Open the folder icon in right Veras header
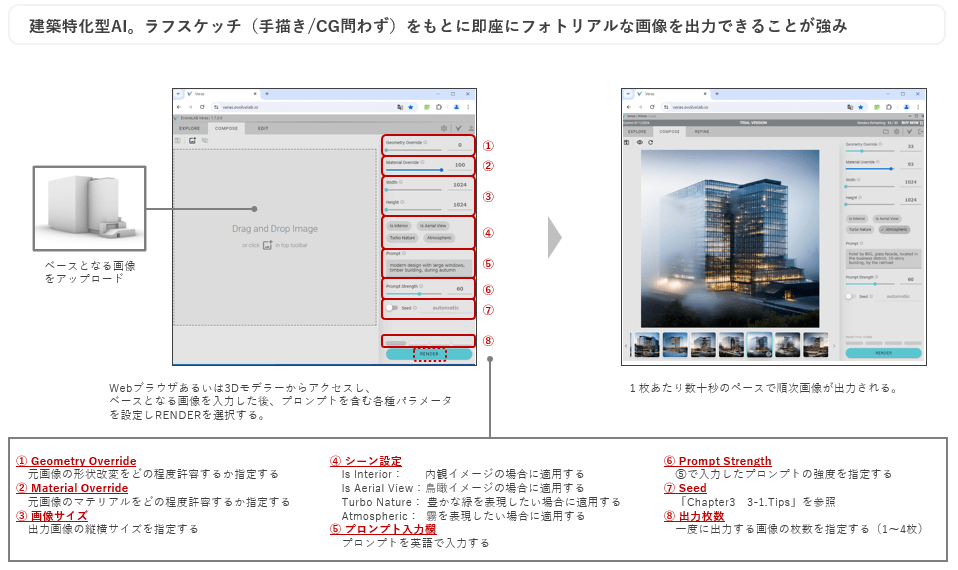 885,131
